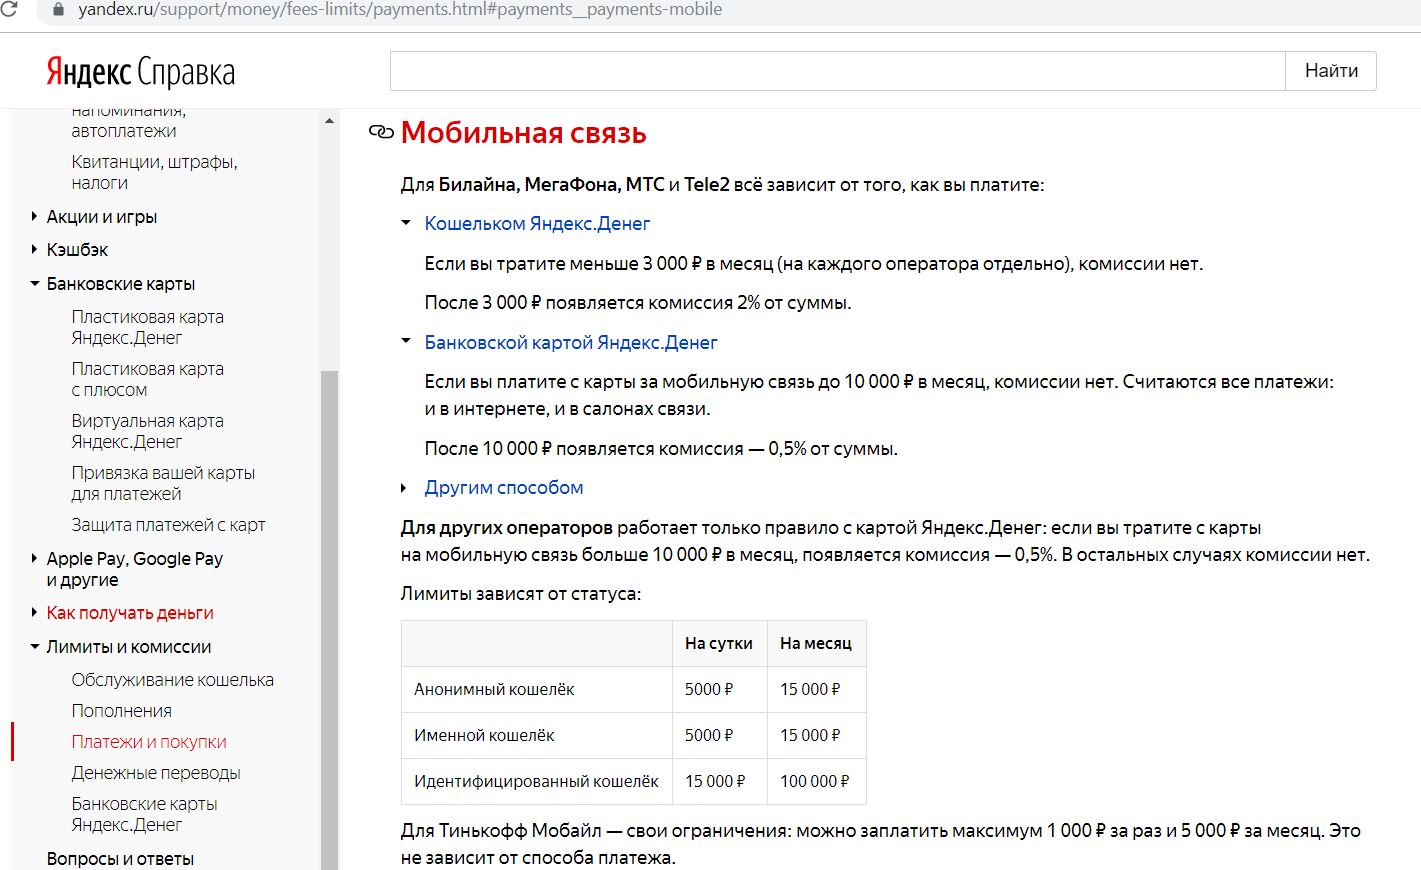Viewport: 1421px width, 870px height.
Task: Open Банковские карты section in sidebar
Action: click(121, 284)
